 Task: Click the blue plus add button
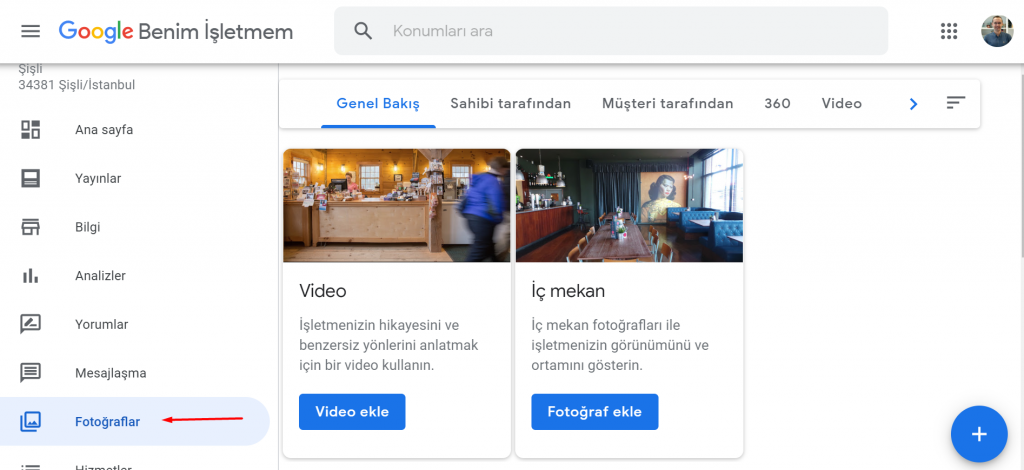[979, 434]
